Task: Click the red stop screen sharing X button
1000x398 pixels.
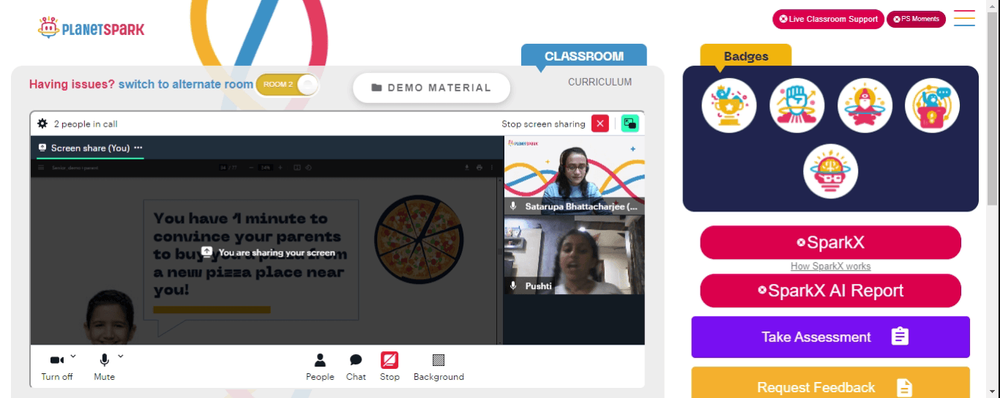Action: click(600, 124)
